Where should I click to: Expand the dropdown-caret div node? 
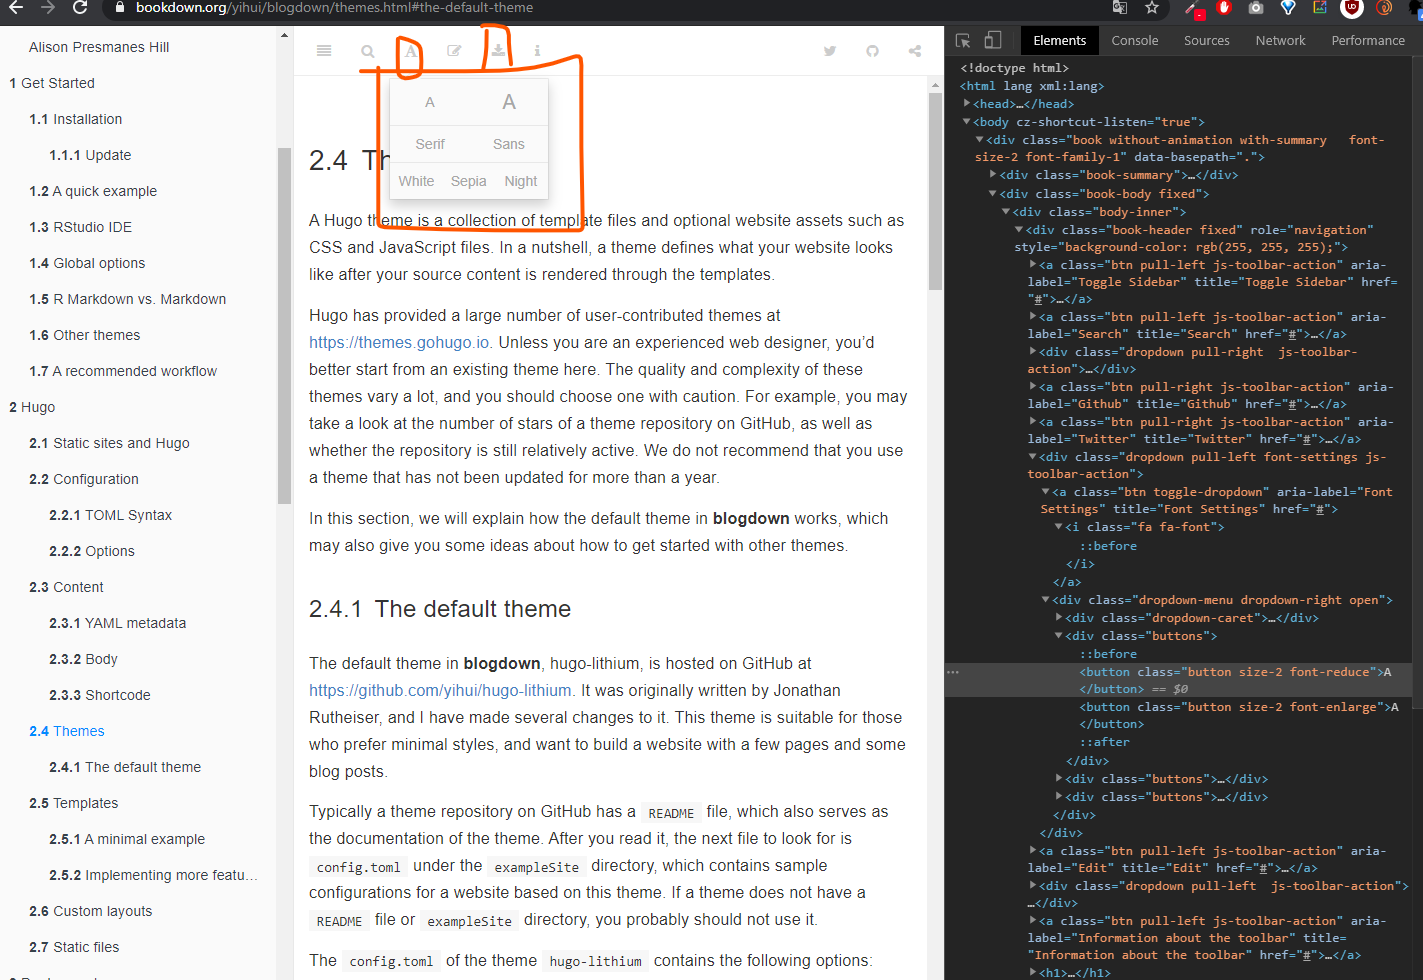1059,617
